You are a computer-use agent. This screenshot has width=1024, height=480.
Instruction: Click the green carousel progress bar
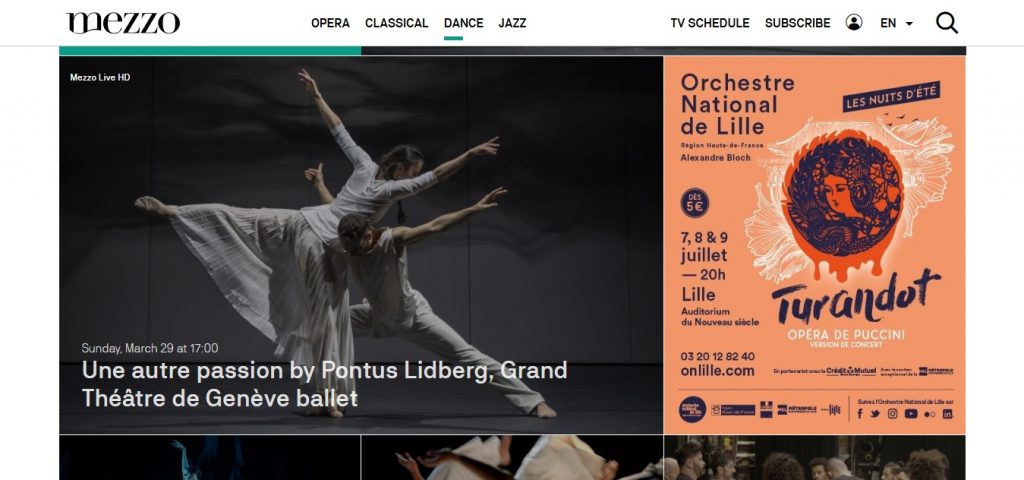[x=210, y=50]
